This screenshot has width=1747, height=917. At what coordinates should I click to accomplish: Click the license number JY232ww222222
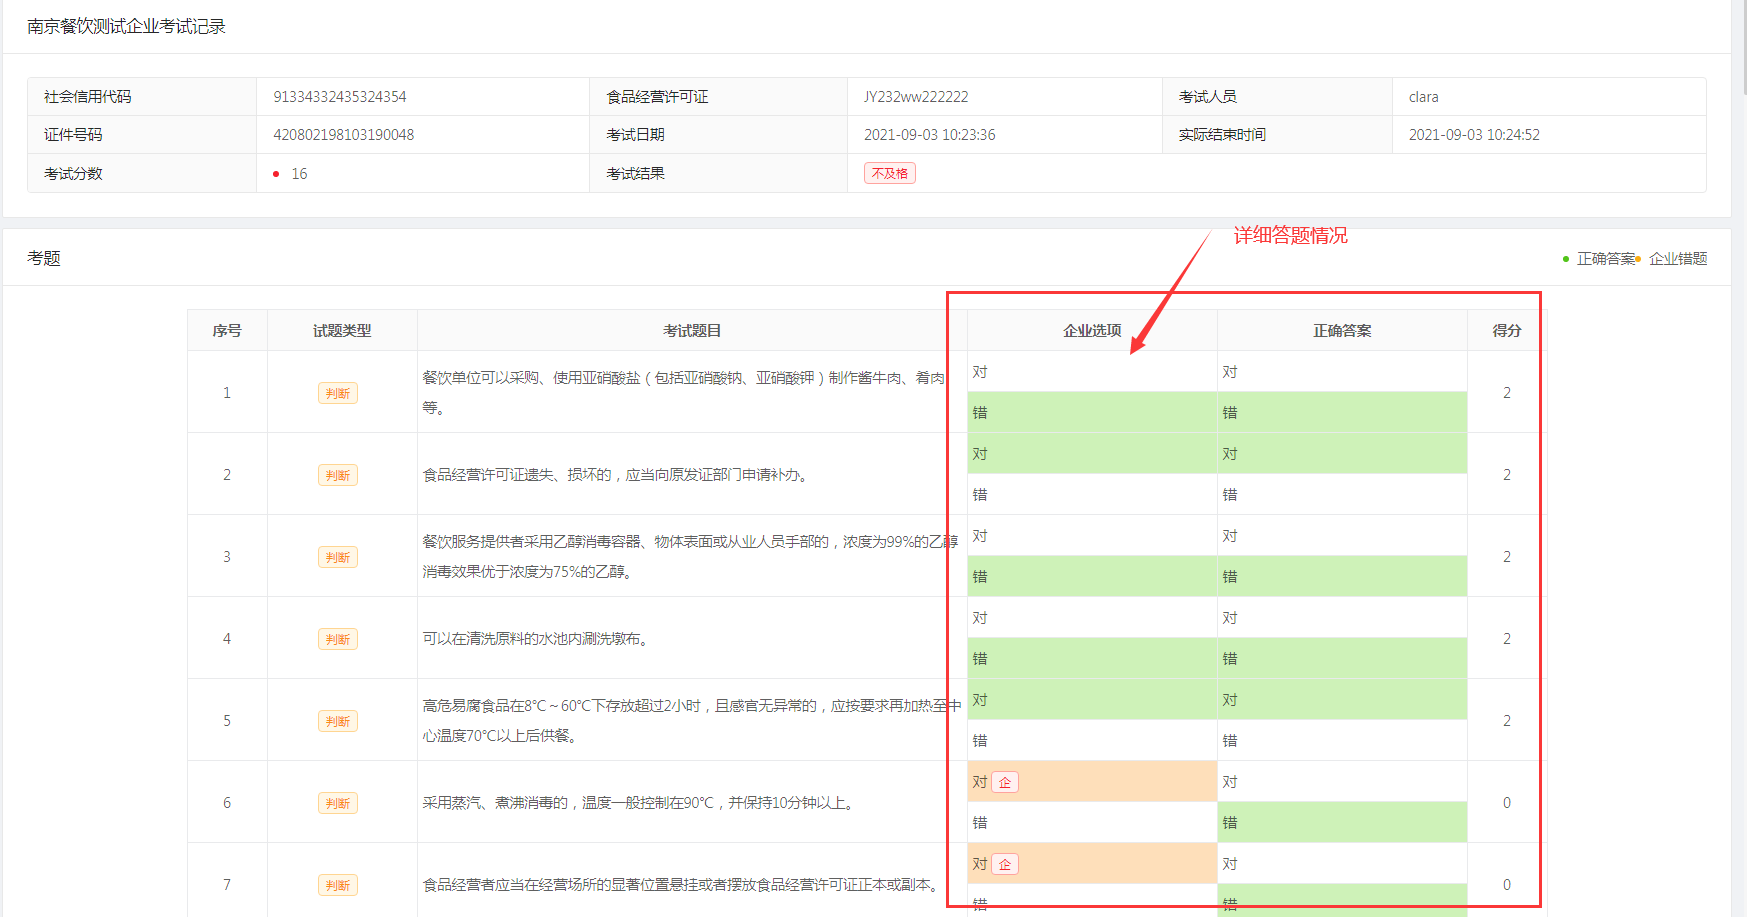click(916, 97)
